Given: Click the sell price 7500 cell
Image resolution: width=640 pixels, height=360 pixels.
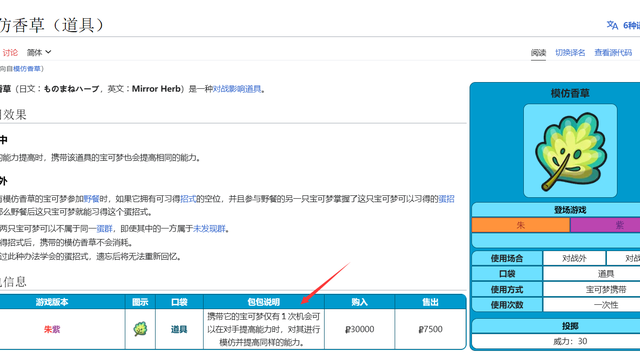Looking at the screenshot, I should [x=430, y=329].
